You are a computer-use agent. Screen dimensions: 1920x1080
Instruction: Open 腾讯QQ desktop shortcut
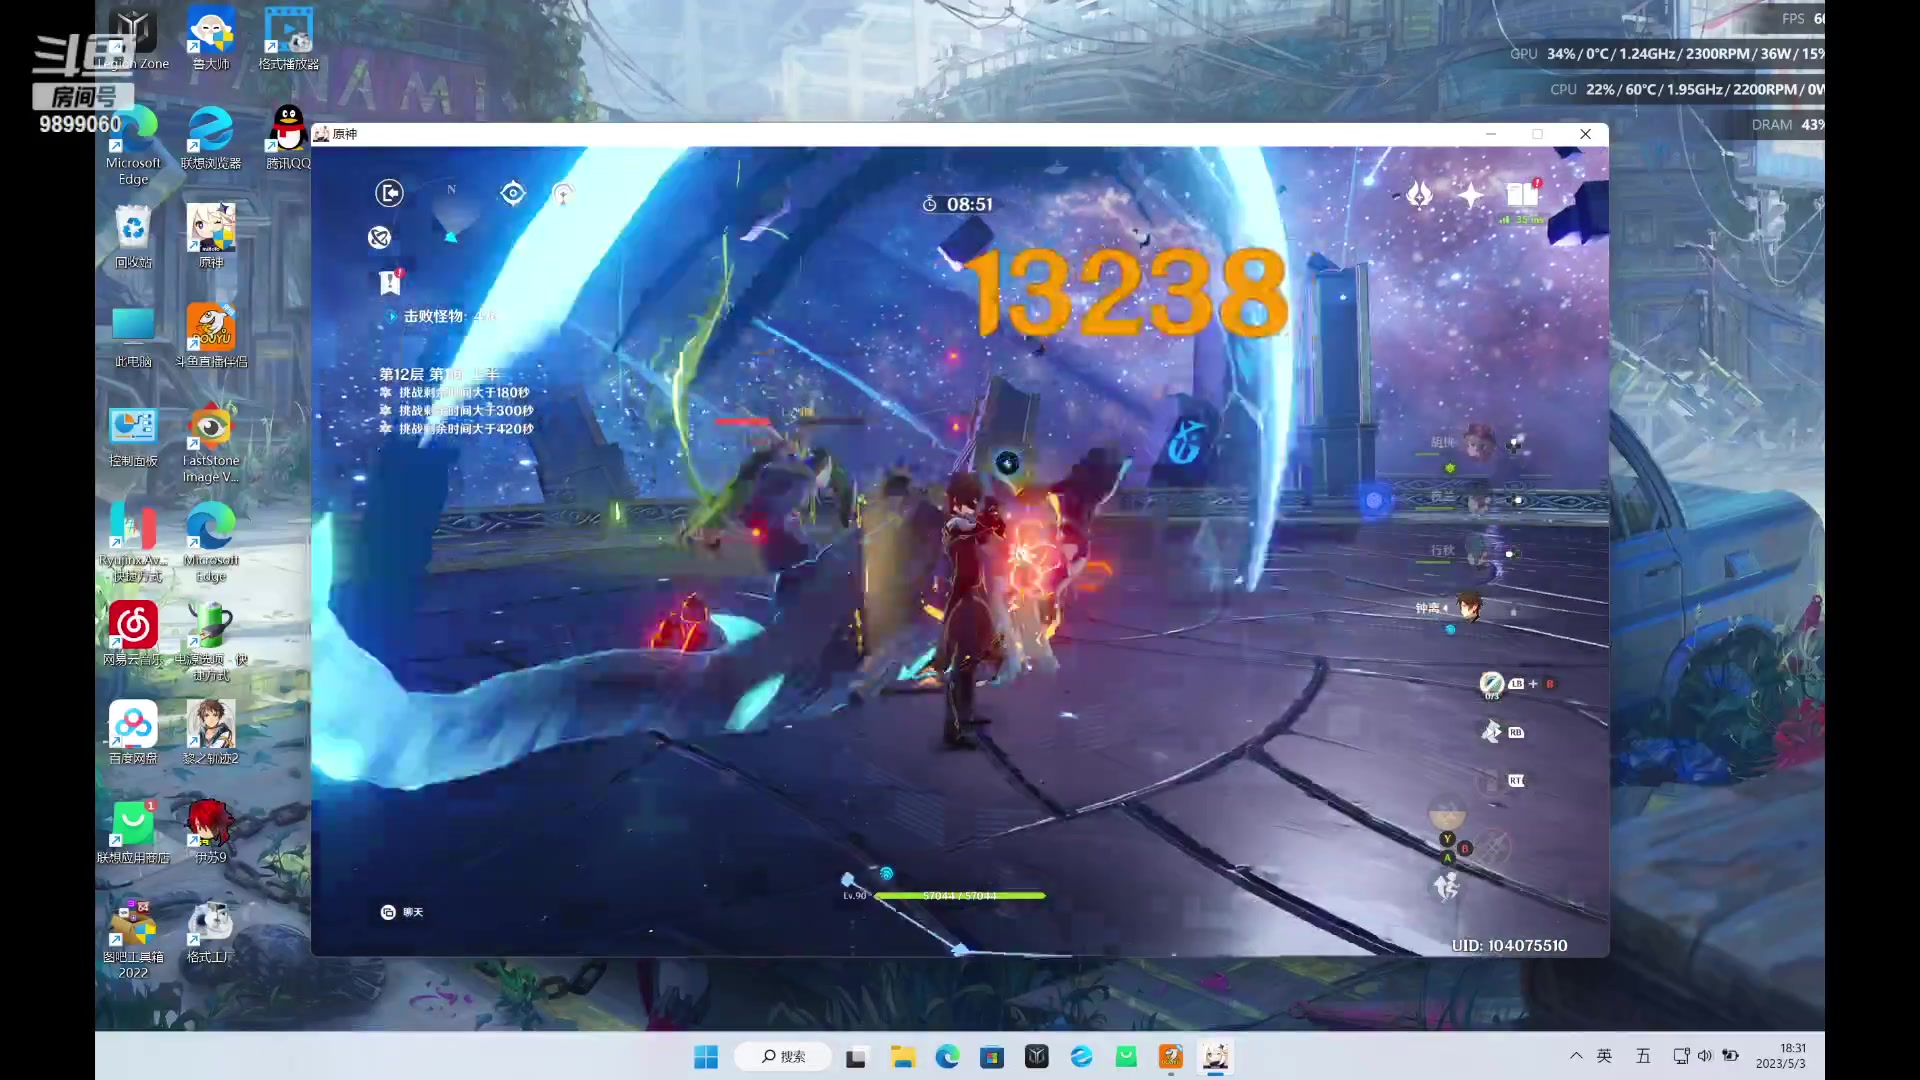pyautogui.click(x=289, y=138)
